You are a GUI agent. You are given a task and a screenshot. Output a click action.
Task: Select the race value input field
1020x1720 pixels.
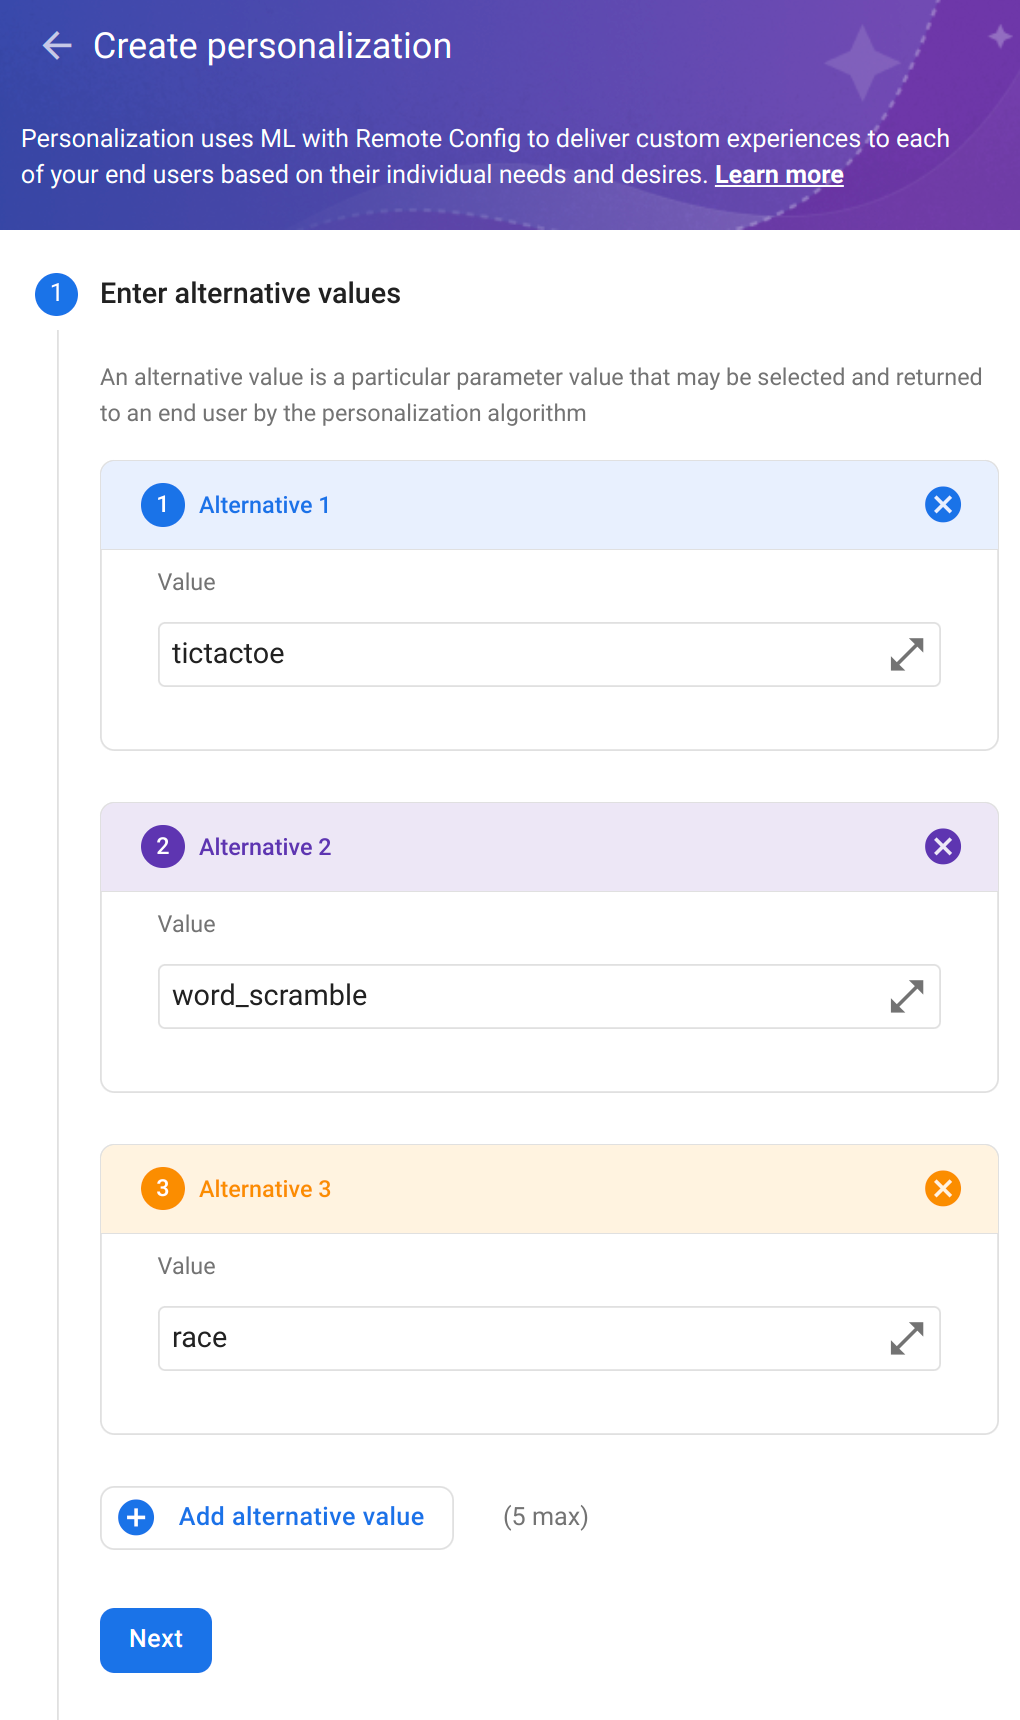pos(500,1338)
